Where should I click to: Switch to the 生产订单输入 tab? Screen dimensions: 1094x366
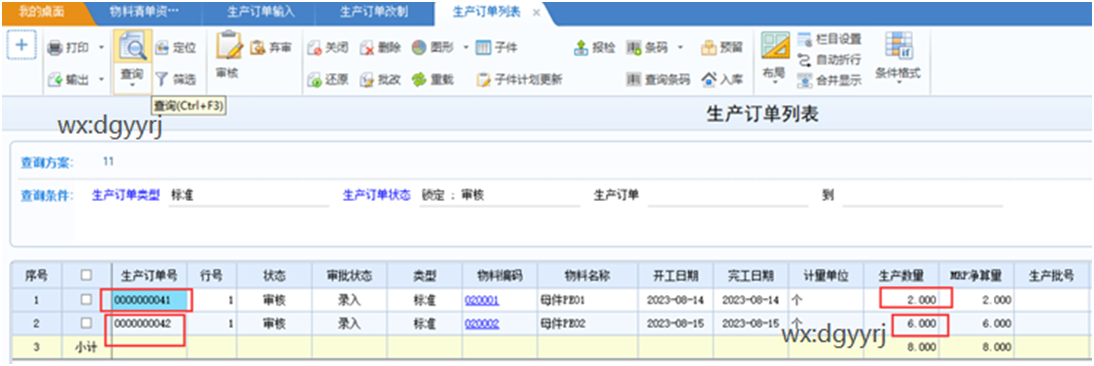tap(261, 12)
